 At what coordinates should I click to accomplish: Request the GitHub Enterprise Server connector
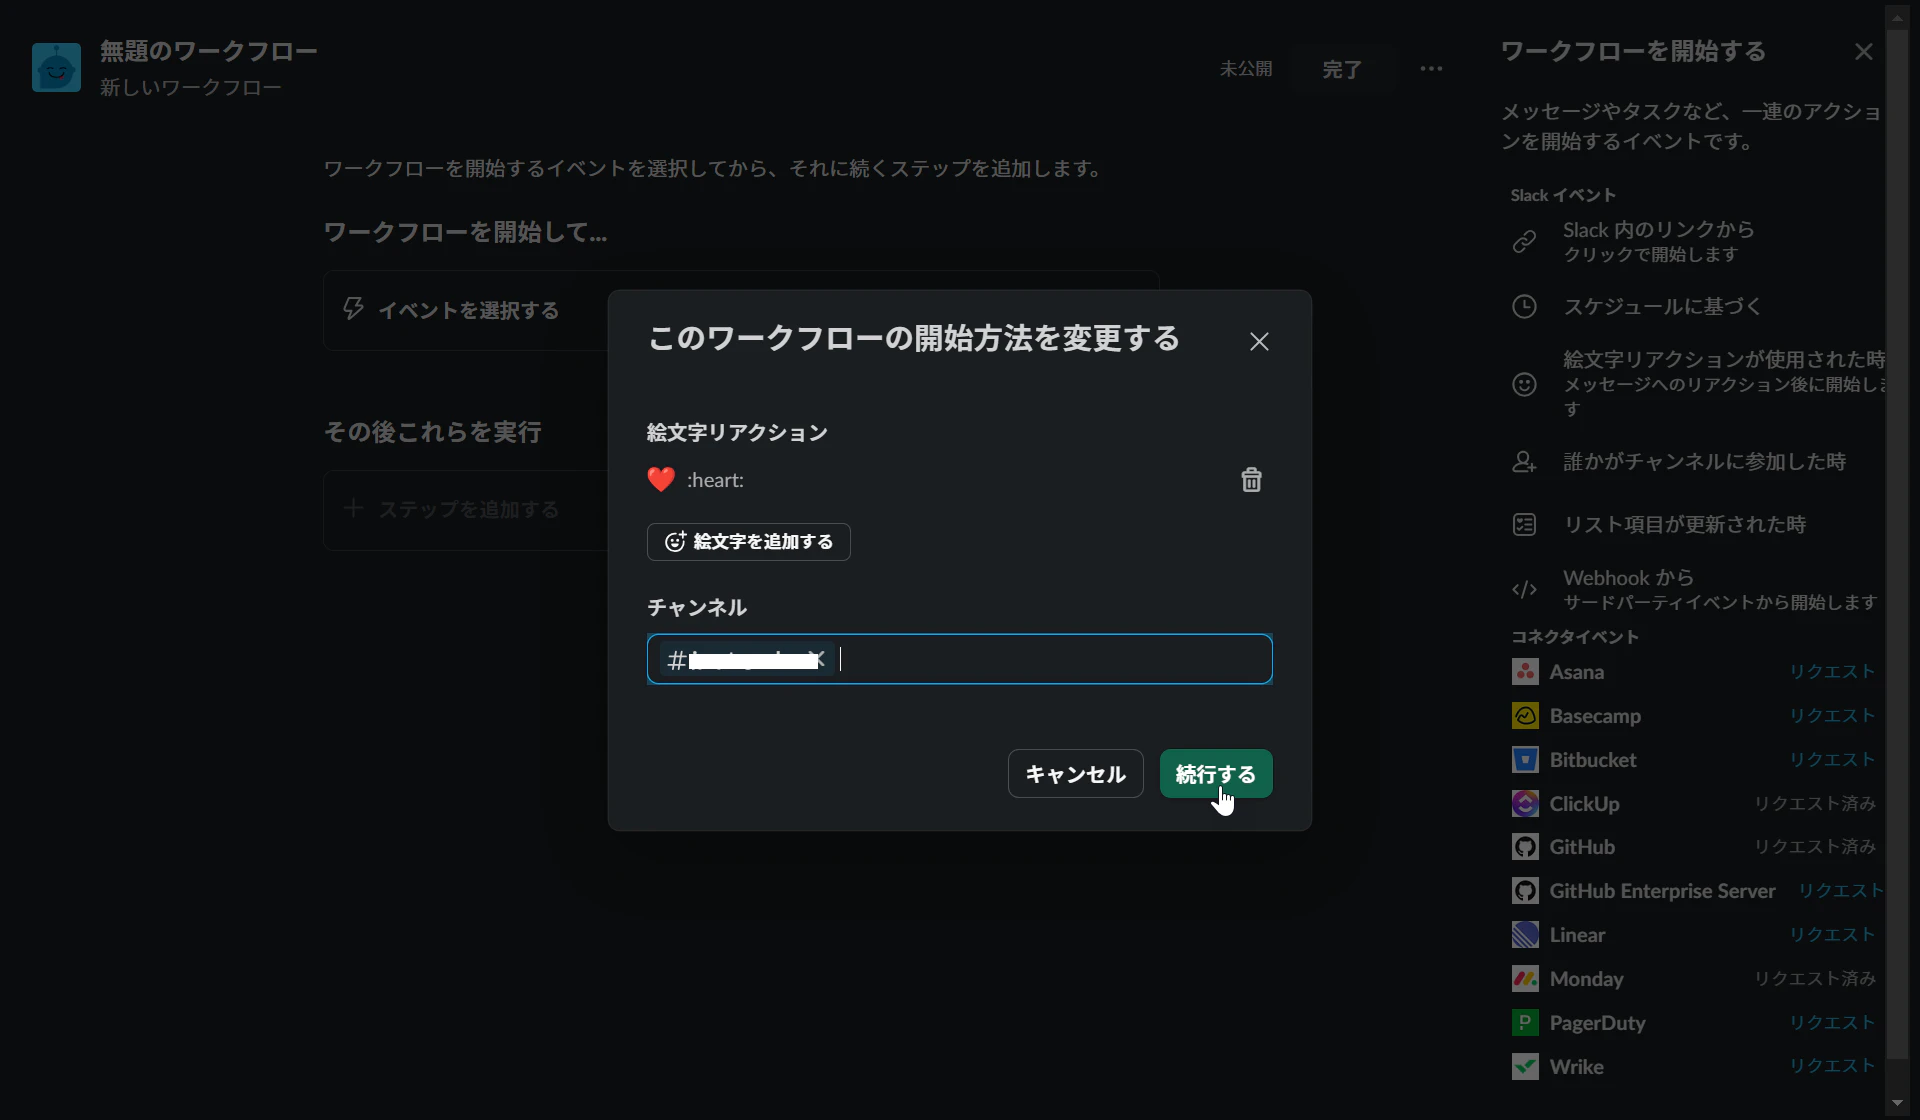point(1840,891)
